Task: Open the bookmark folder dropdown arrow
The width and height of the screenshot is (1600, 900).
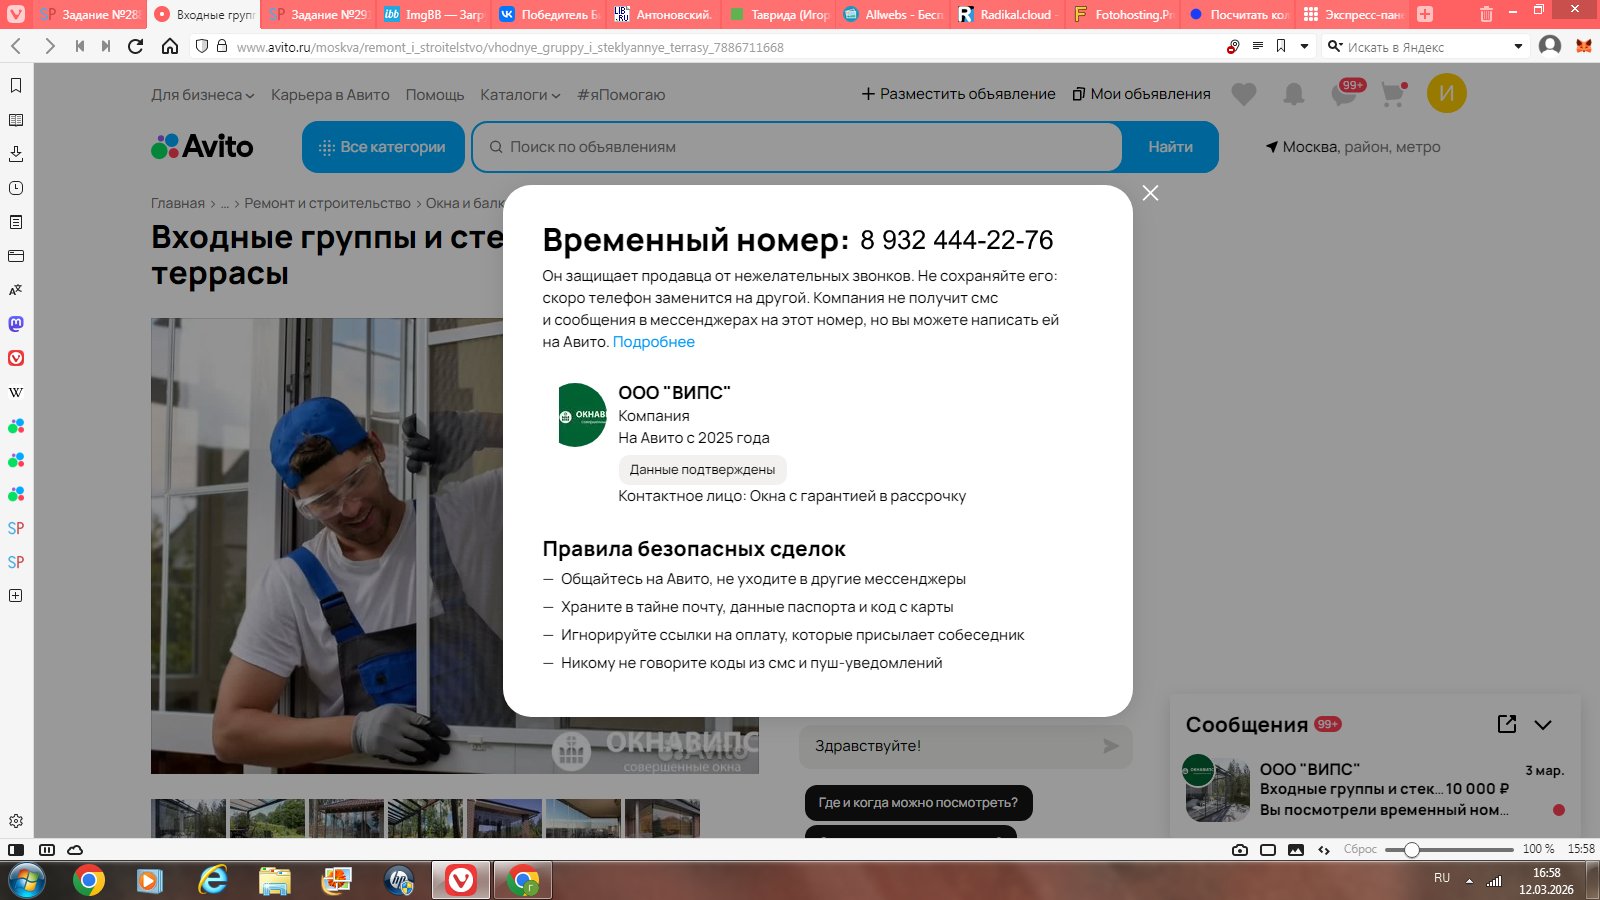Action: pos(1304,46)
